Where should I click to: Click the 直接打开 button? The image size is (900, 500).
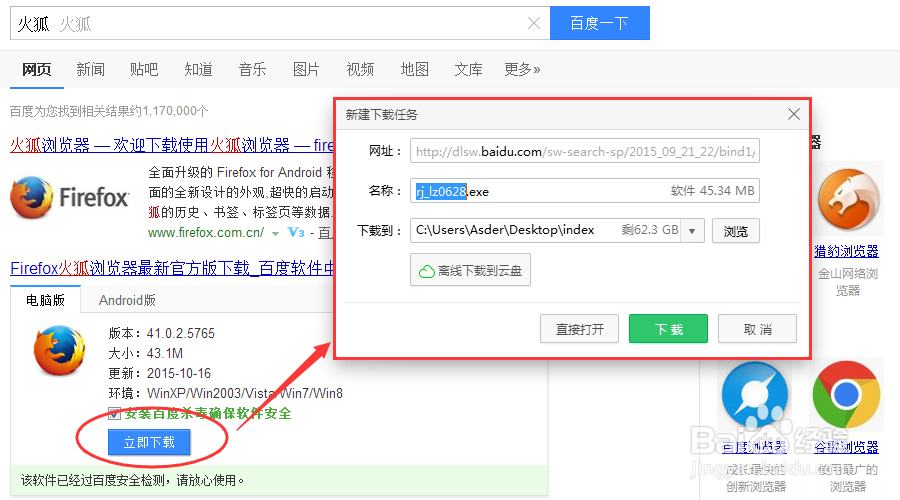[579, 329]
